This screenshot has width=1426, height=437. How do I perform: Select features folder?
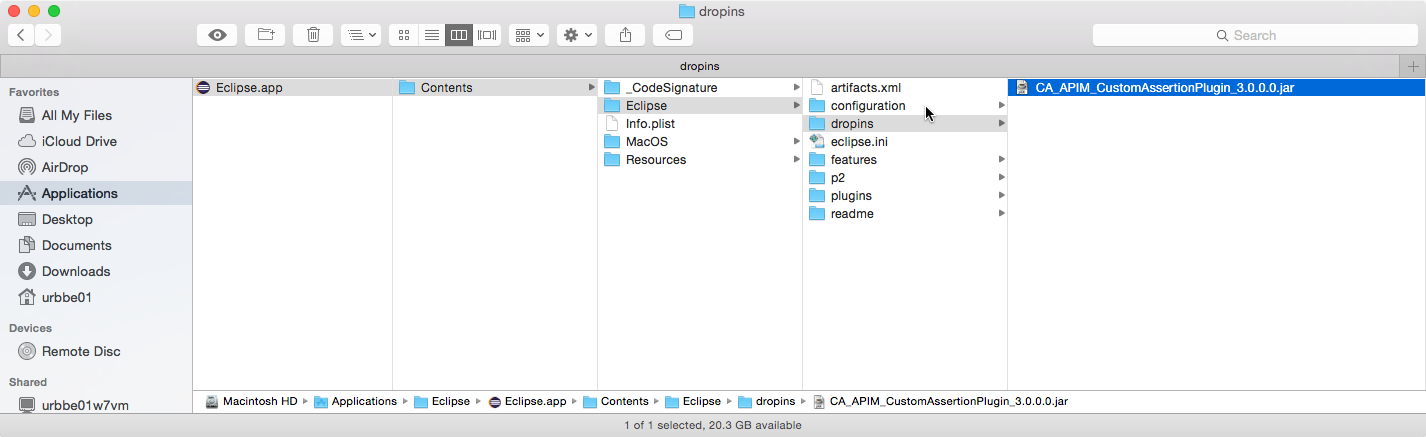click(905, 159)
